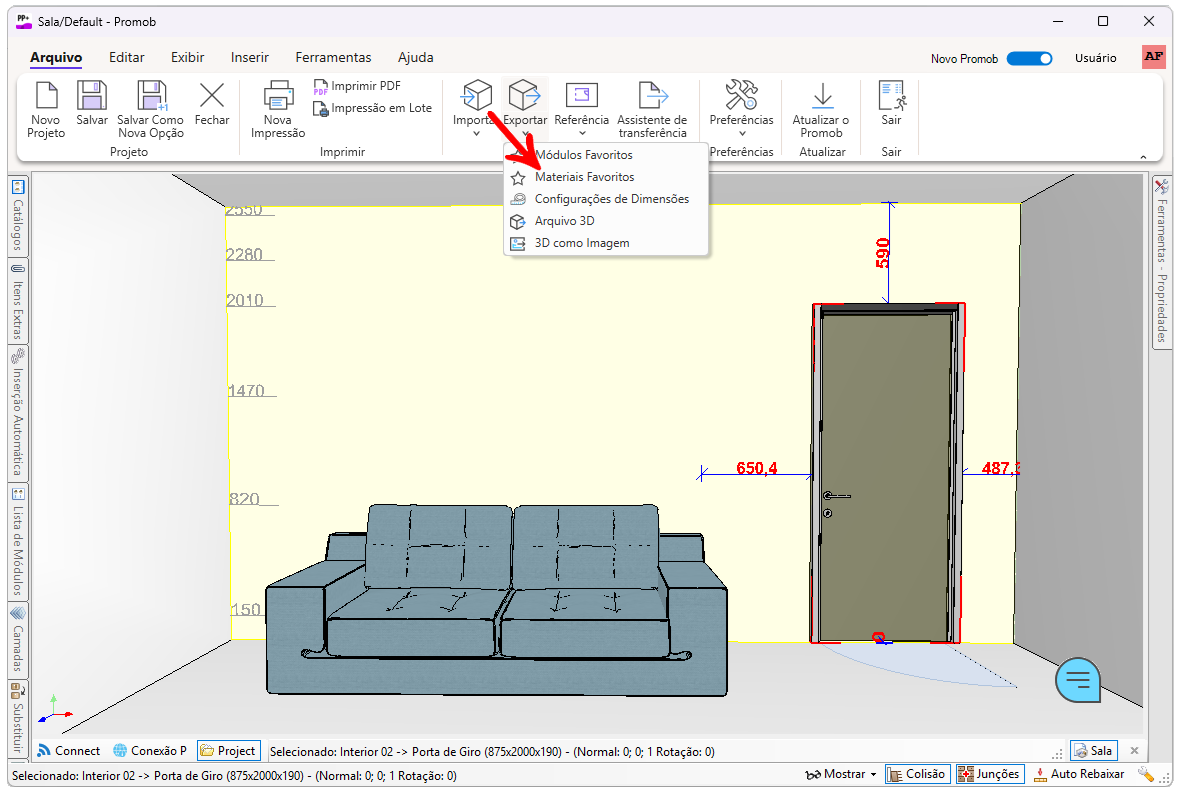Click the Sair exit icon

(x=891, y=96)
